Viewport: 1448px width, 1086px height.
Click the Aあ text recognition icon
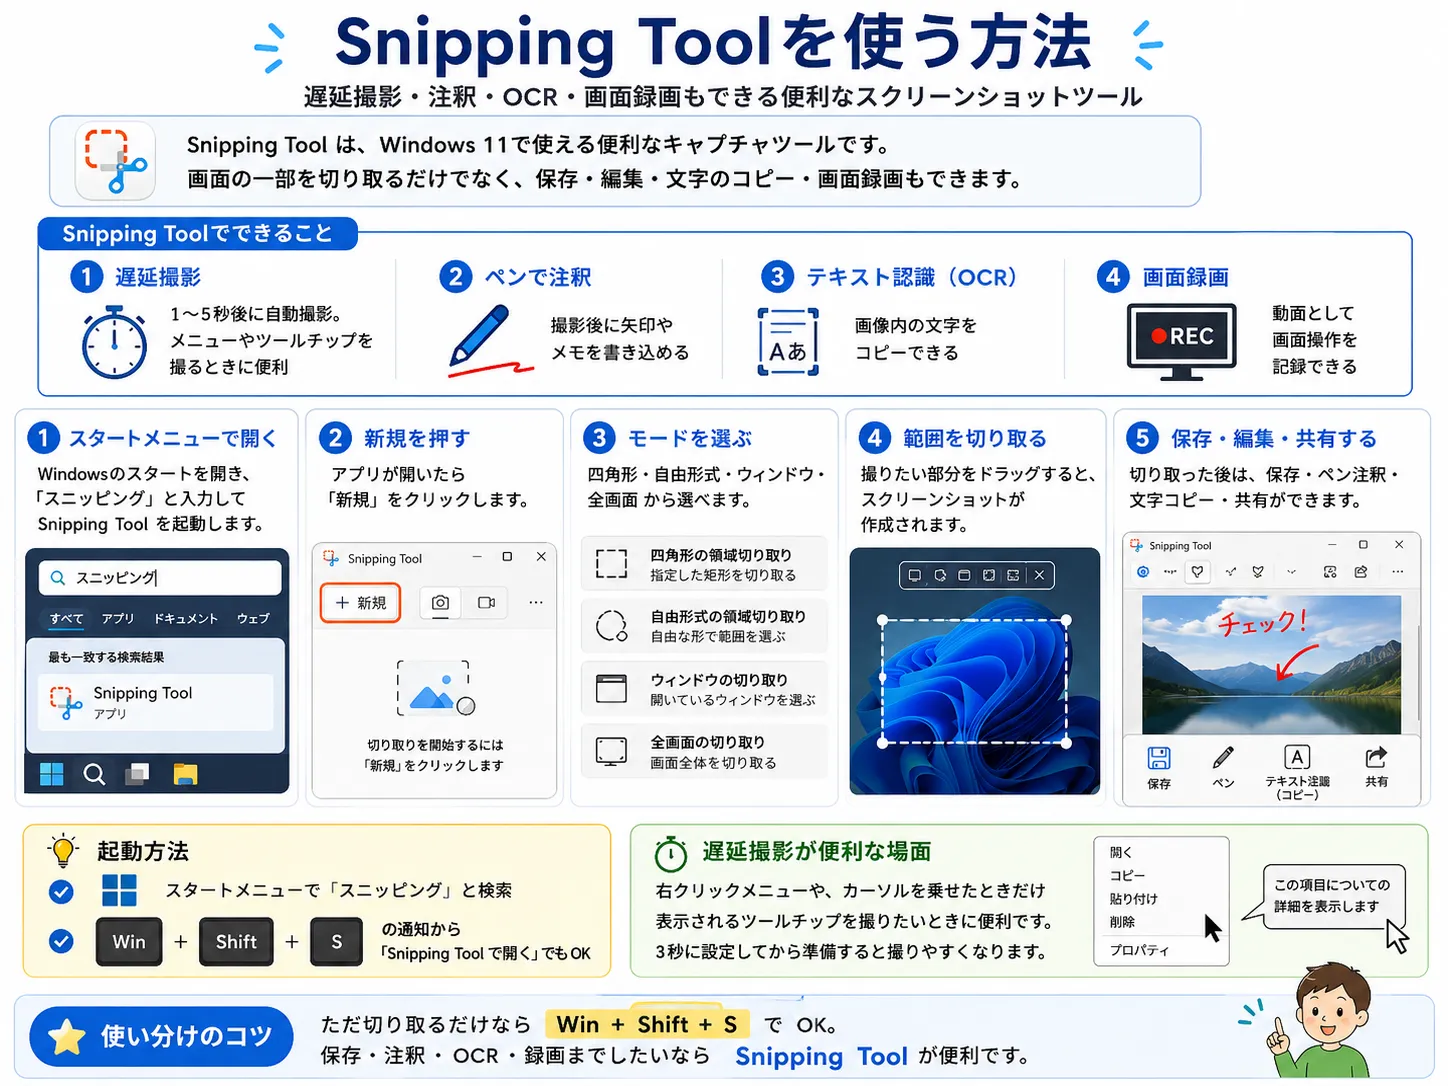click(x=788, y=341)
